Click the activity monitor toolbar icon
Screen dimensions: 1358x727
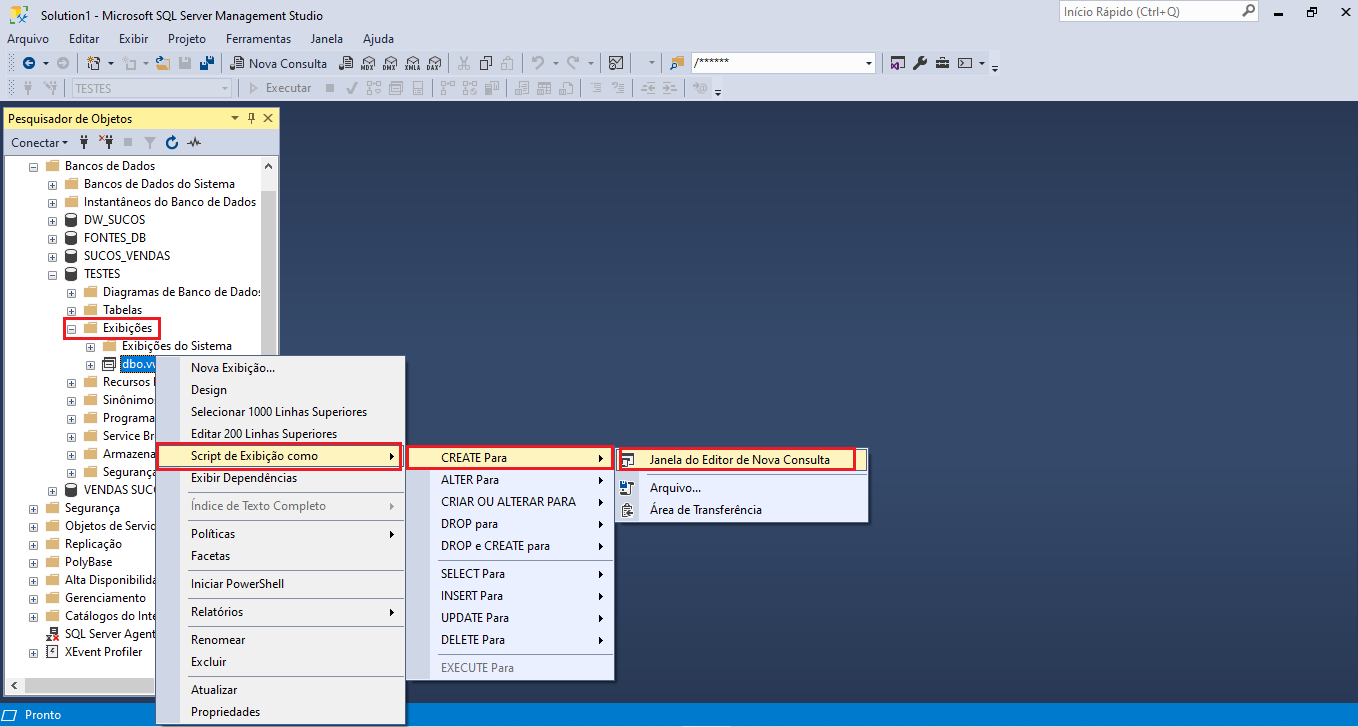click(x=616, y=63)
